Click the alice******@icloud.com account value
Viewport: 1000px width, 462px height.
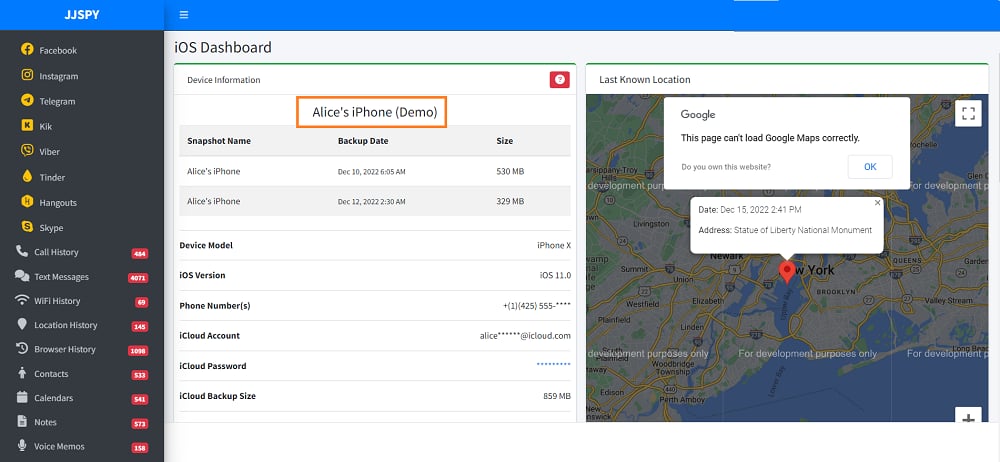(x=526, y=336)
